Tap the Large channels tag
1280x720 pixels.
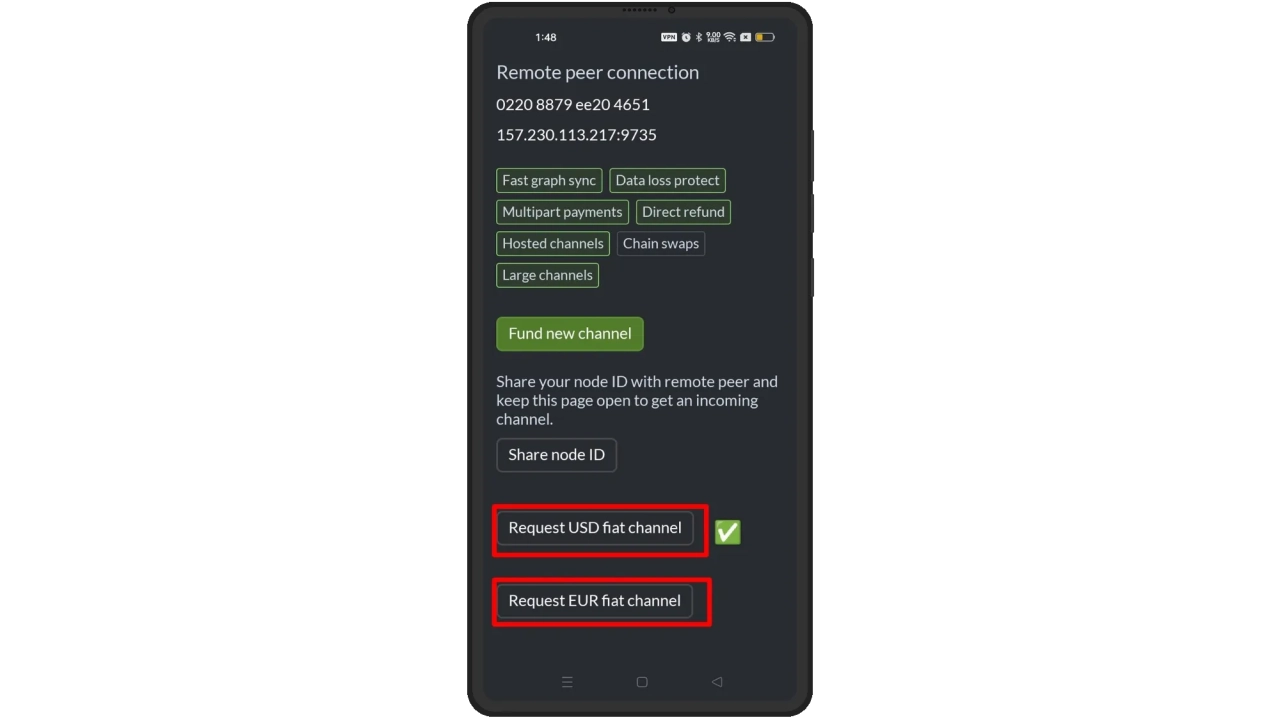click(547, 275)
